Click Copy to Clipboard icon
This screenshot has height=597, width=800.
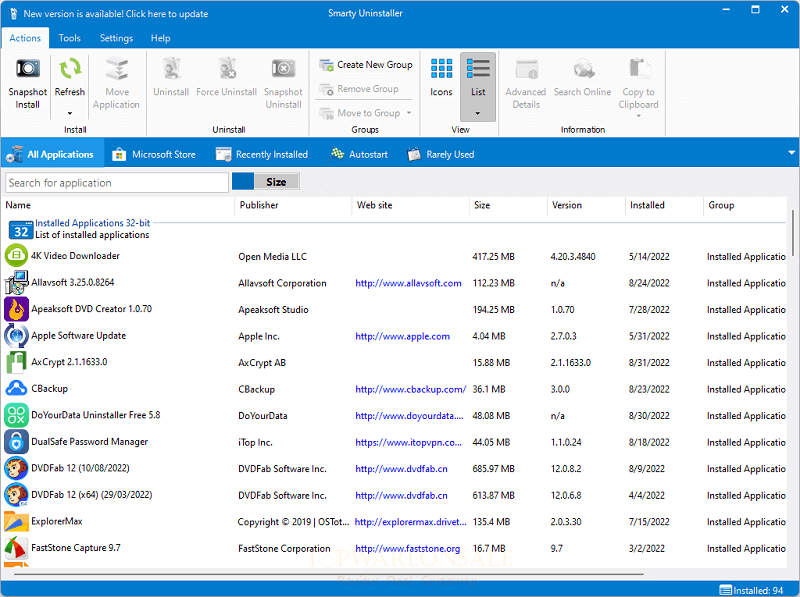(639, 69)
